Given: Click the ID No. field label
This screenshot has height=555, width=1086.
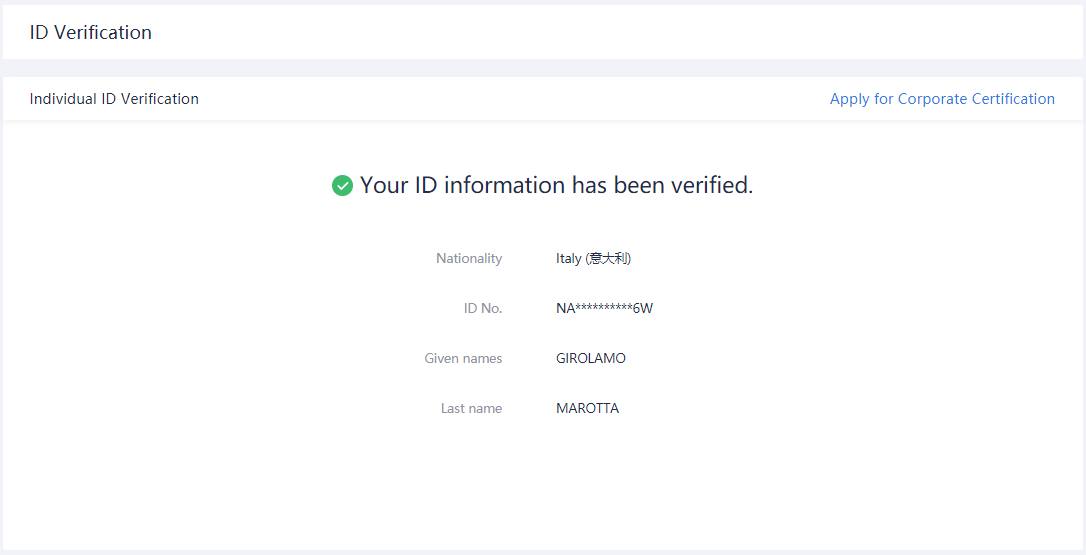Looking at the screenshot, I should click(x=482, y=308).
